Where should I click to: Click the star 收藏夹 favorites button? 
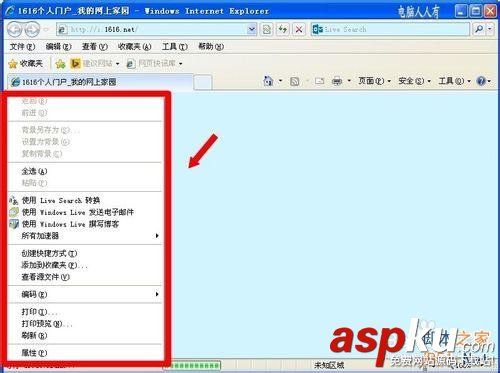pos(26,63)
